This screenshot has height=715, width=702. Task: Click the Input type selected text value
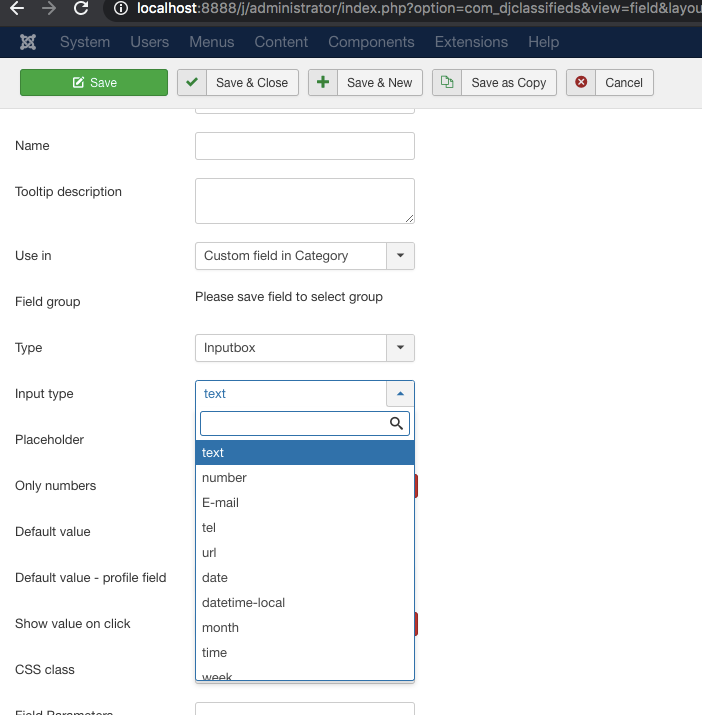point(215,394)
